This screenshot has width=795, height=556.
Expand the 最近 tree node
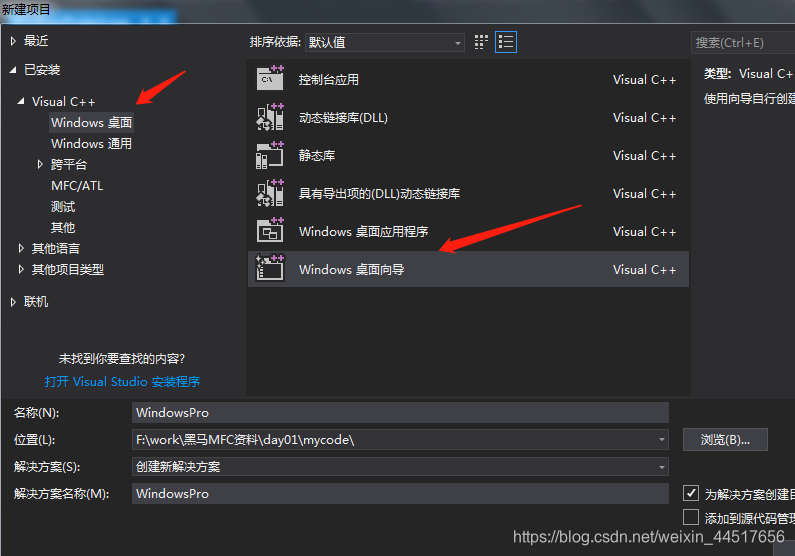[13, 41]
